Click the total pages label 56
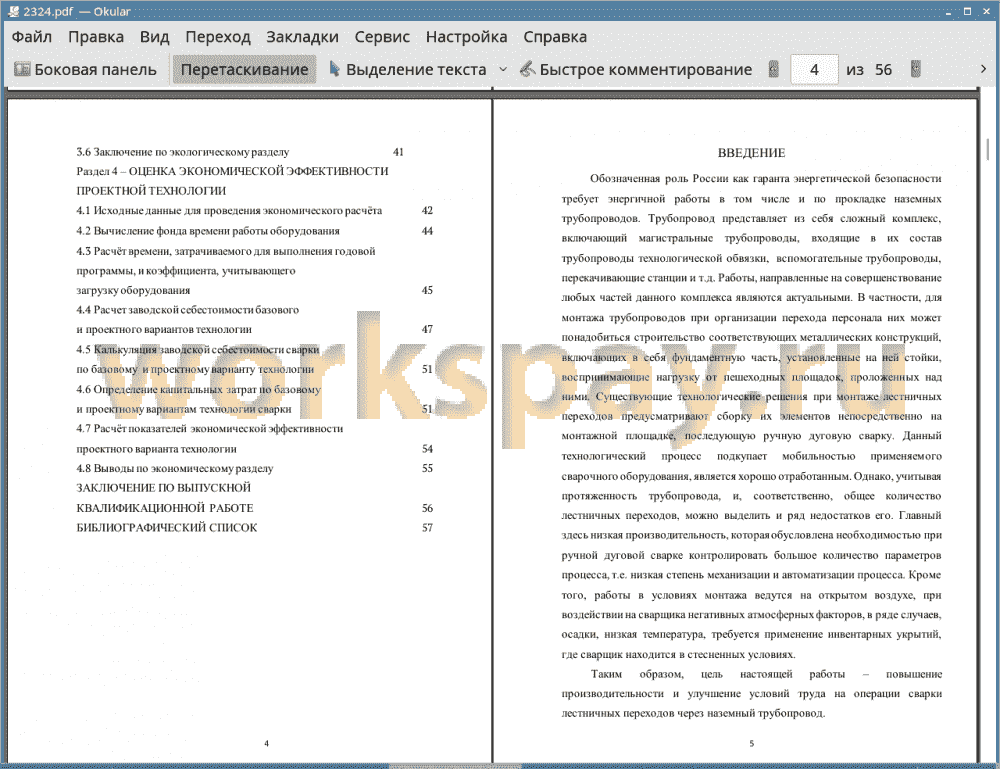1000x769 pixels. point(883,70)
